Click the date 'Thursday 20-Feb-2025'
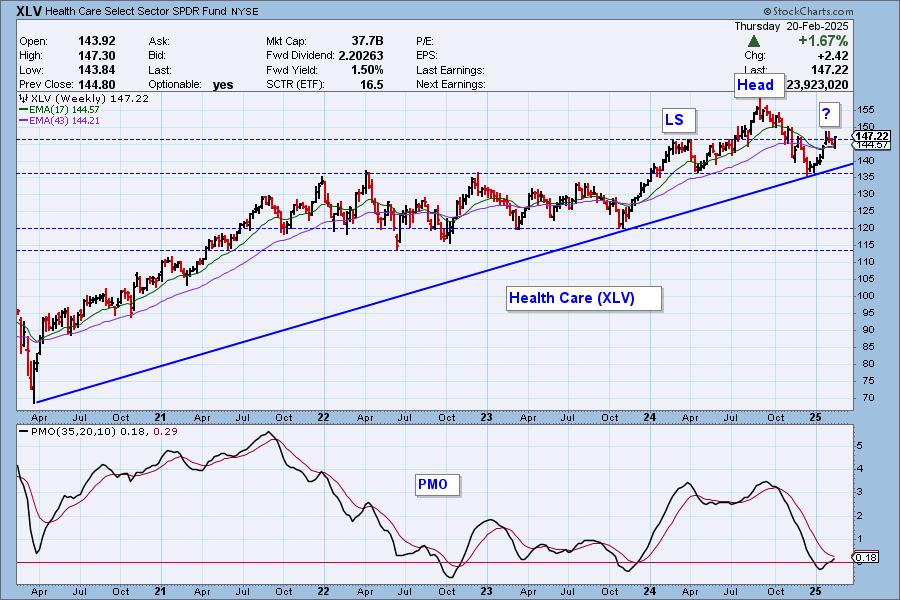The height and width of the screenshot is (600, 900). 791,26
